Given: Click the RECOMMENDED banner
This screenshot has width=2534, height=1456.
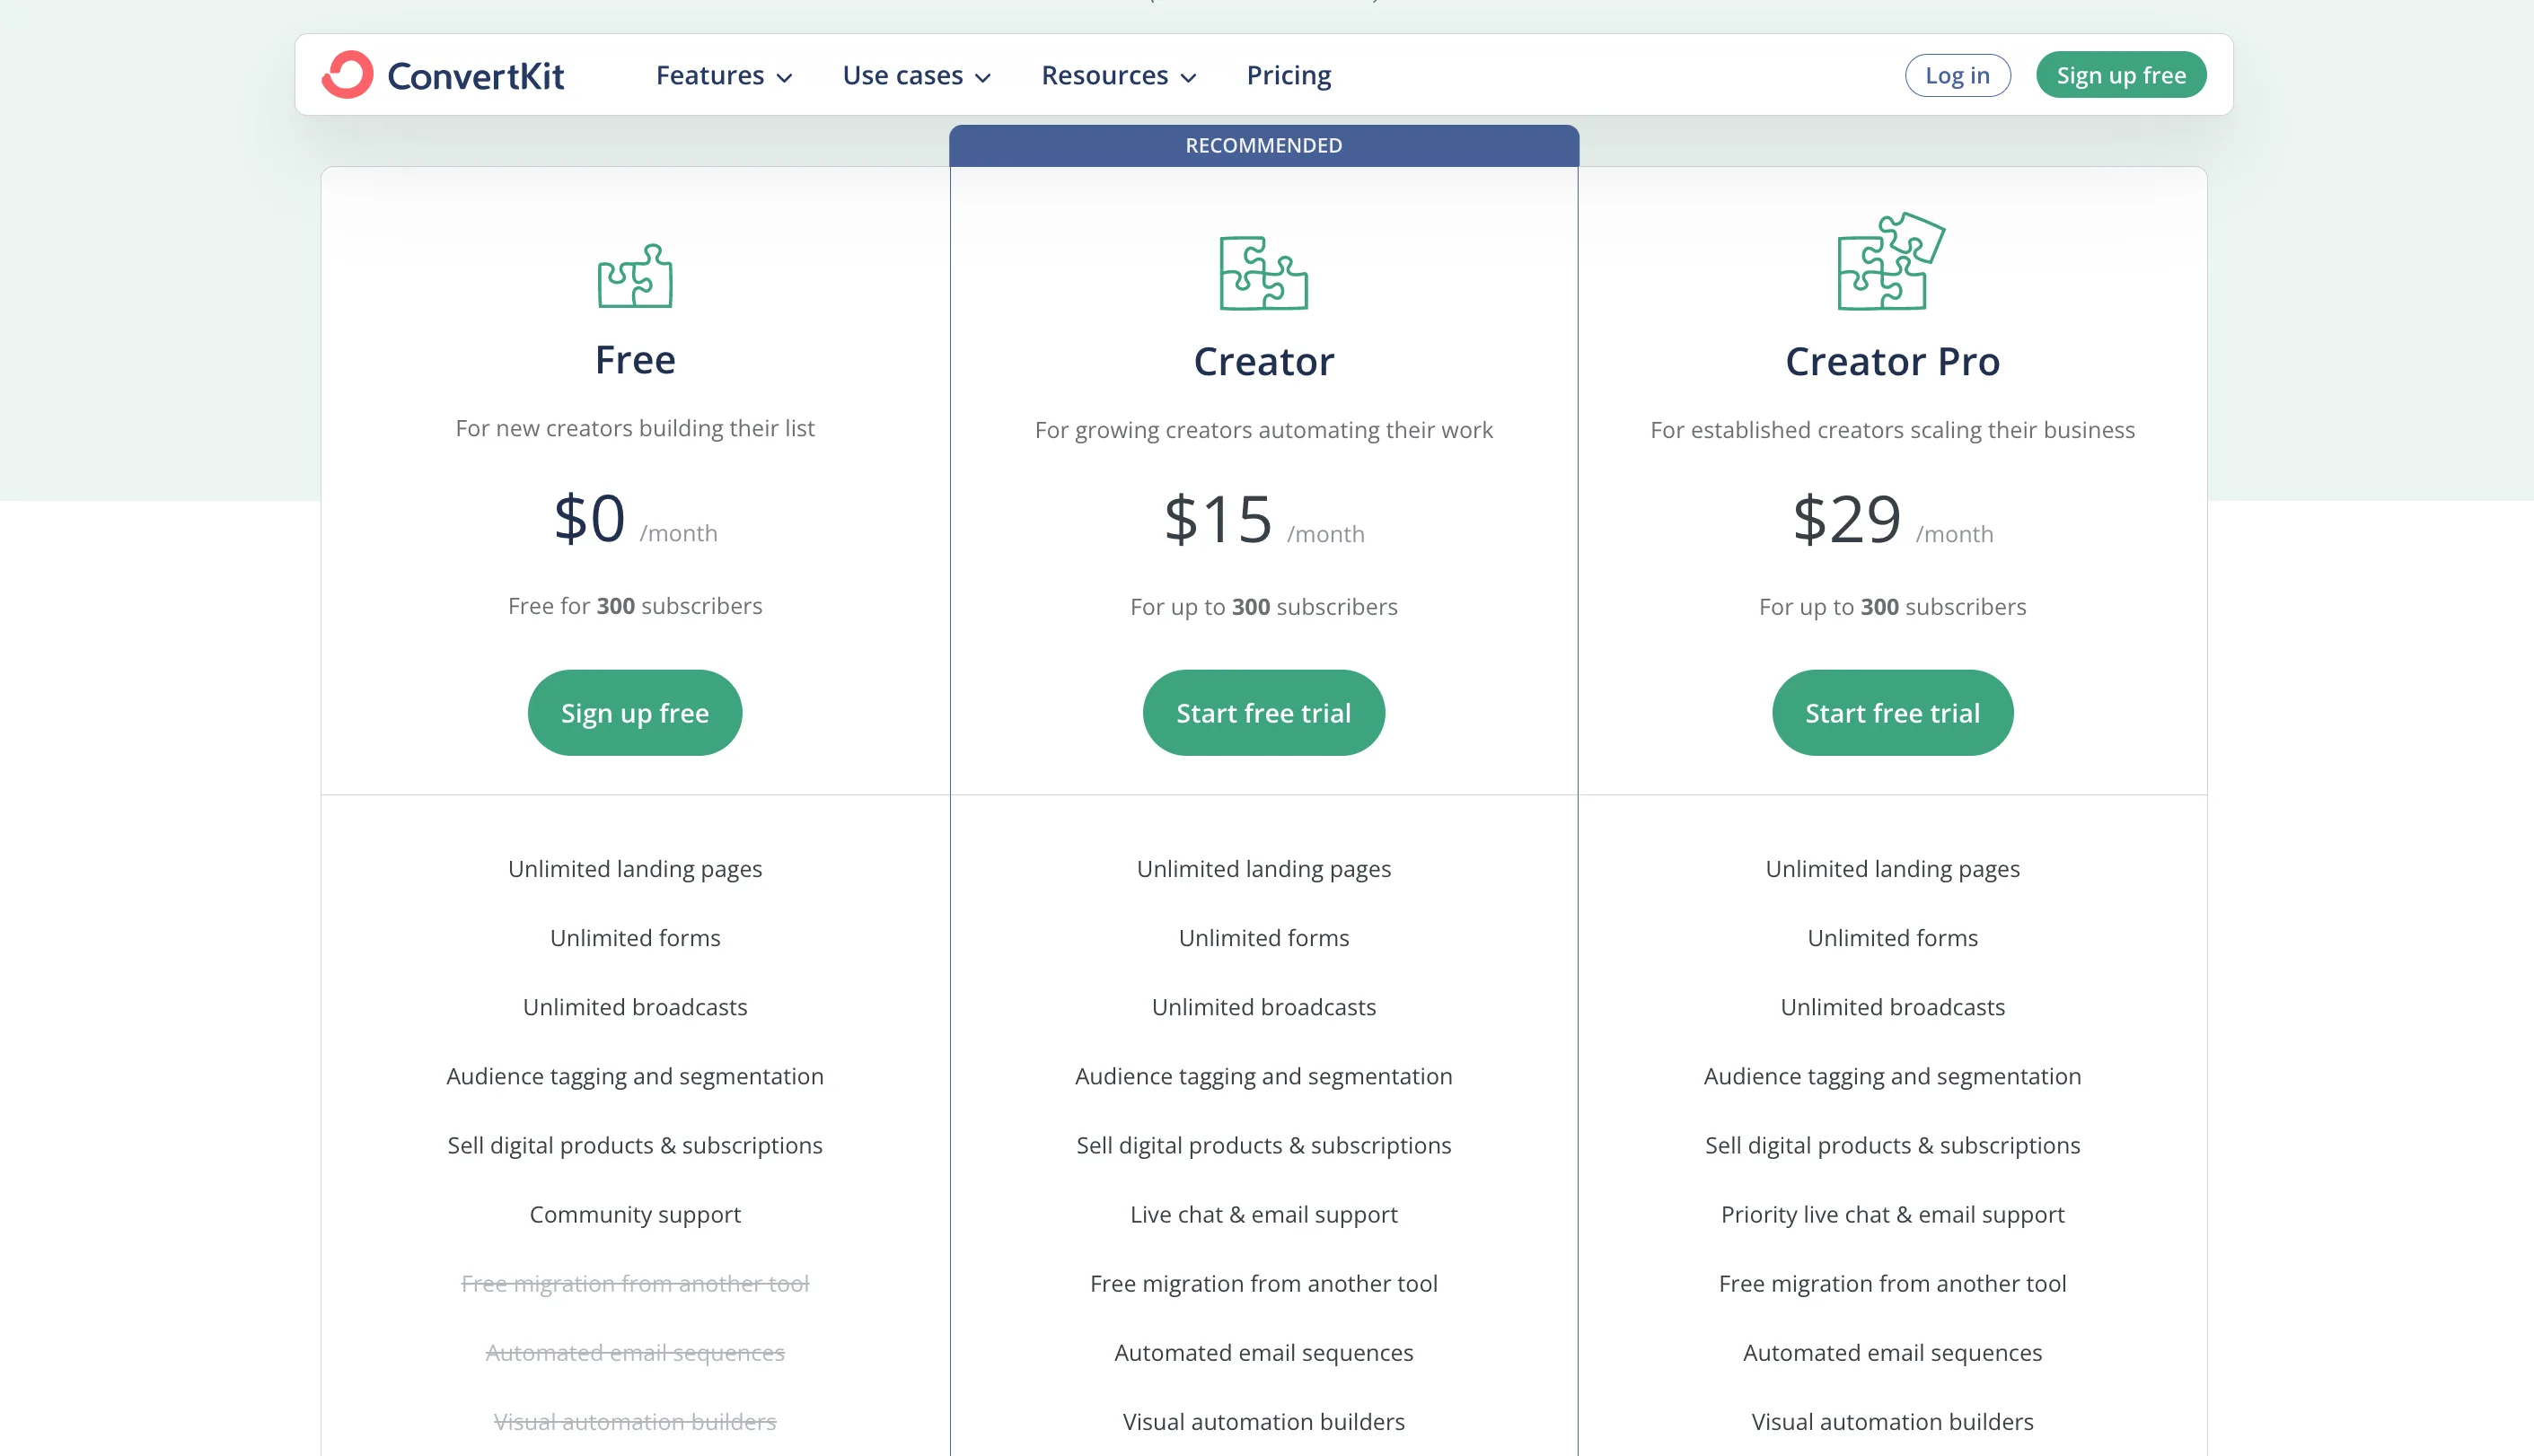Looking at the screenshot, I should point(1264,146).
